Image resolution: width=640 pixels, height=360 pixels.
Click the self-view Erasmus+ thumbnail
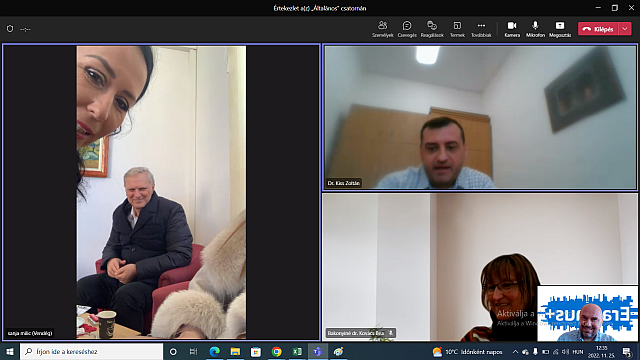coord(587,313)
